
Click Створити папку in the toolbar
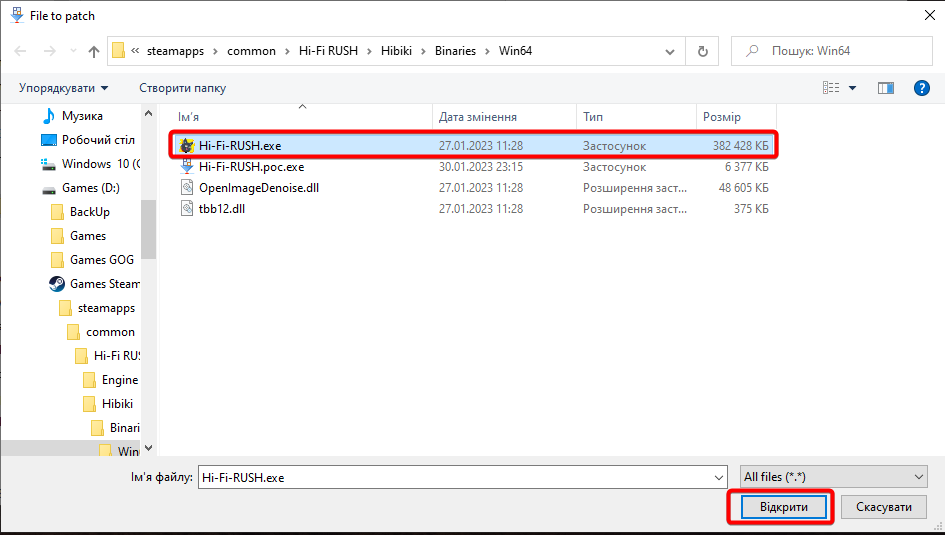tap(182, 88)
